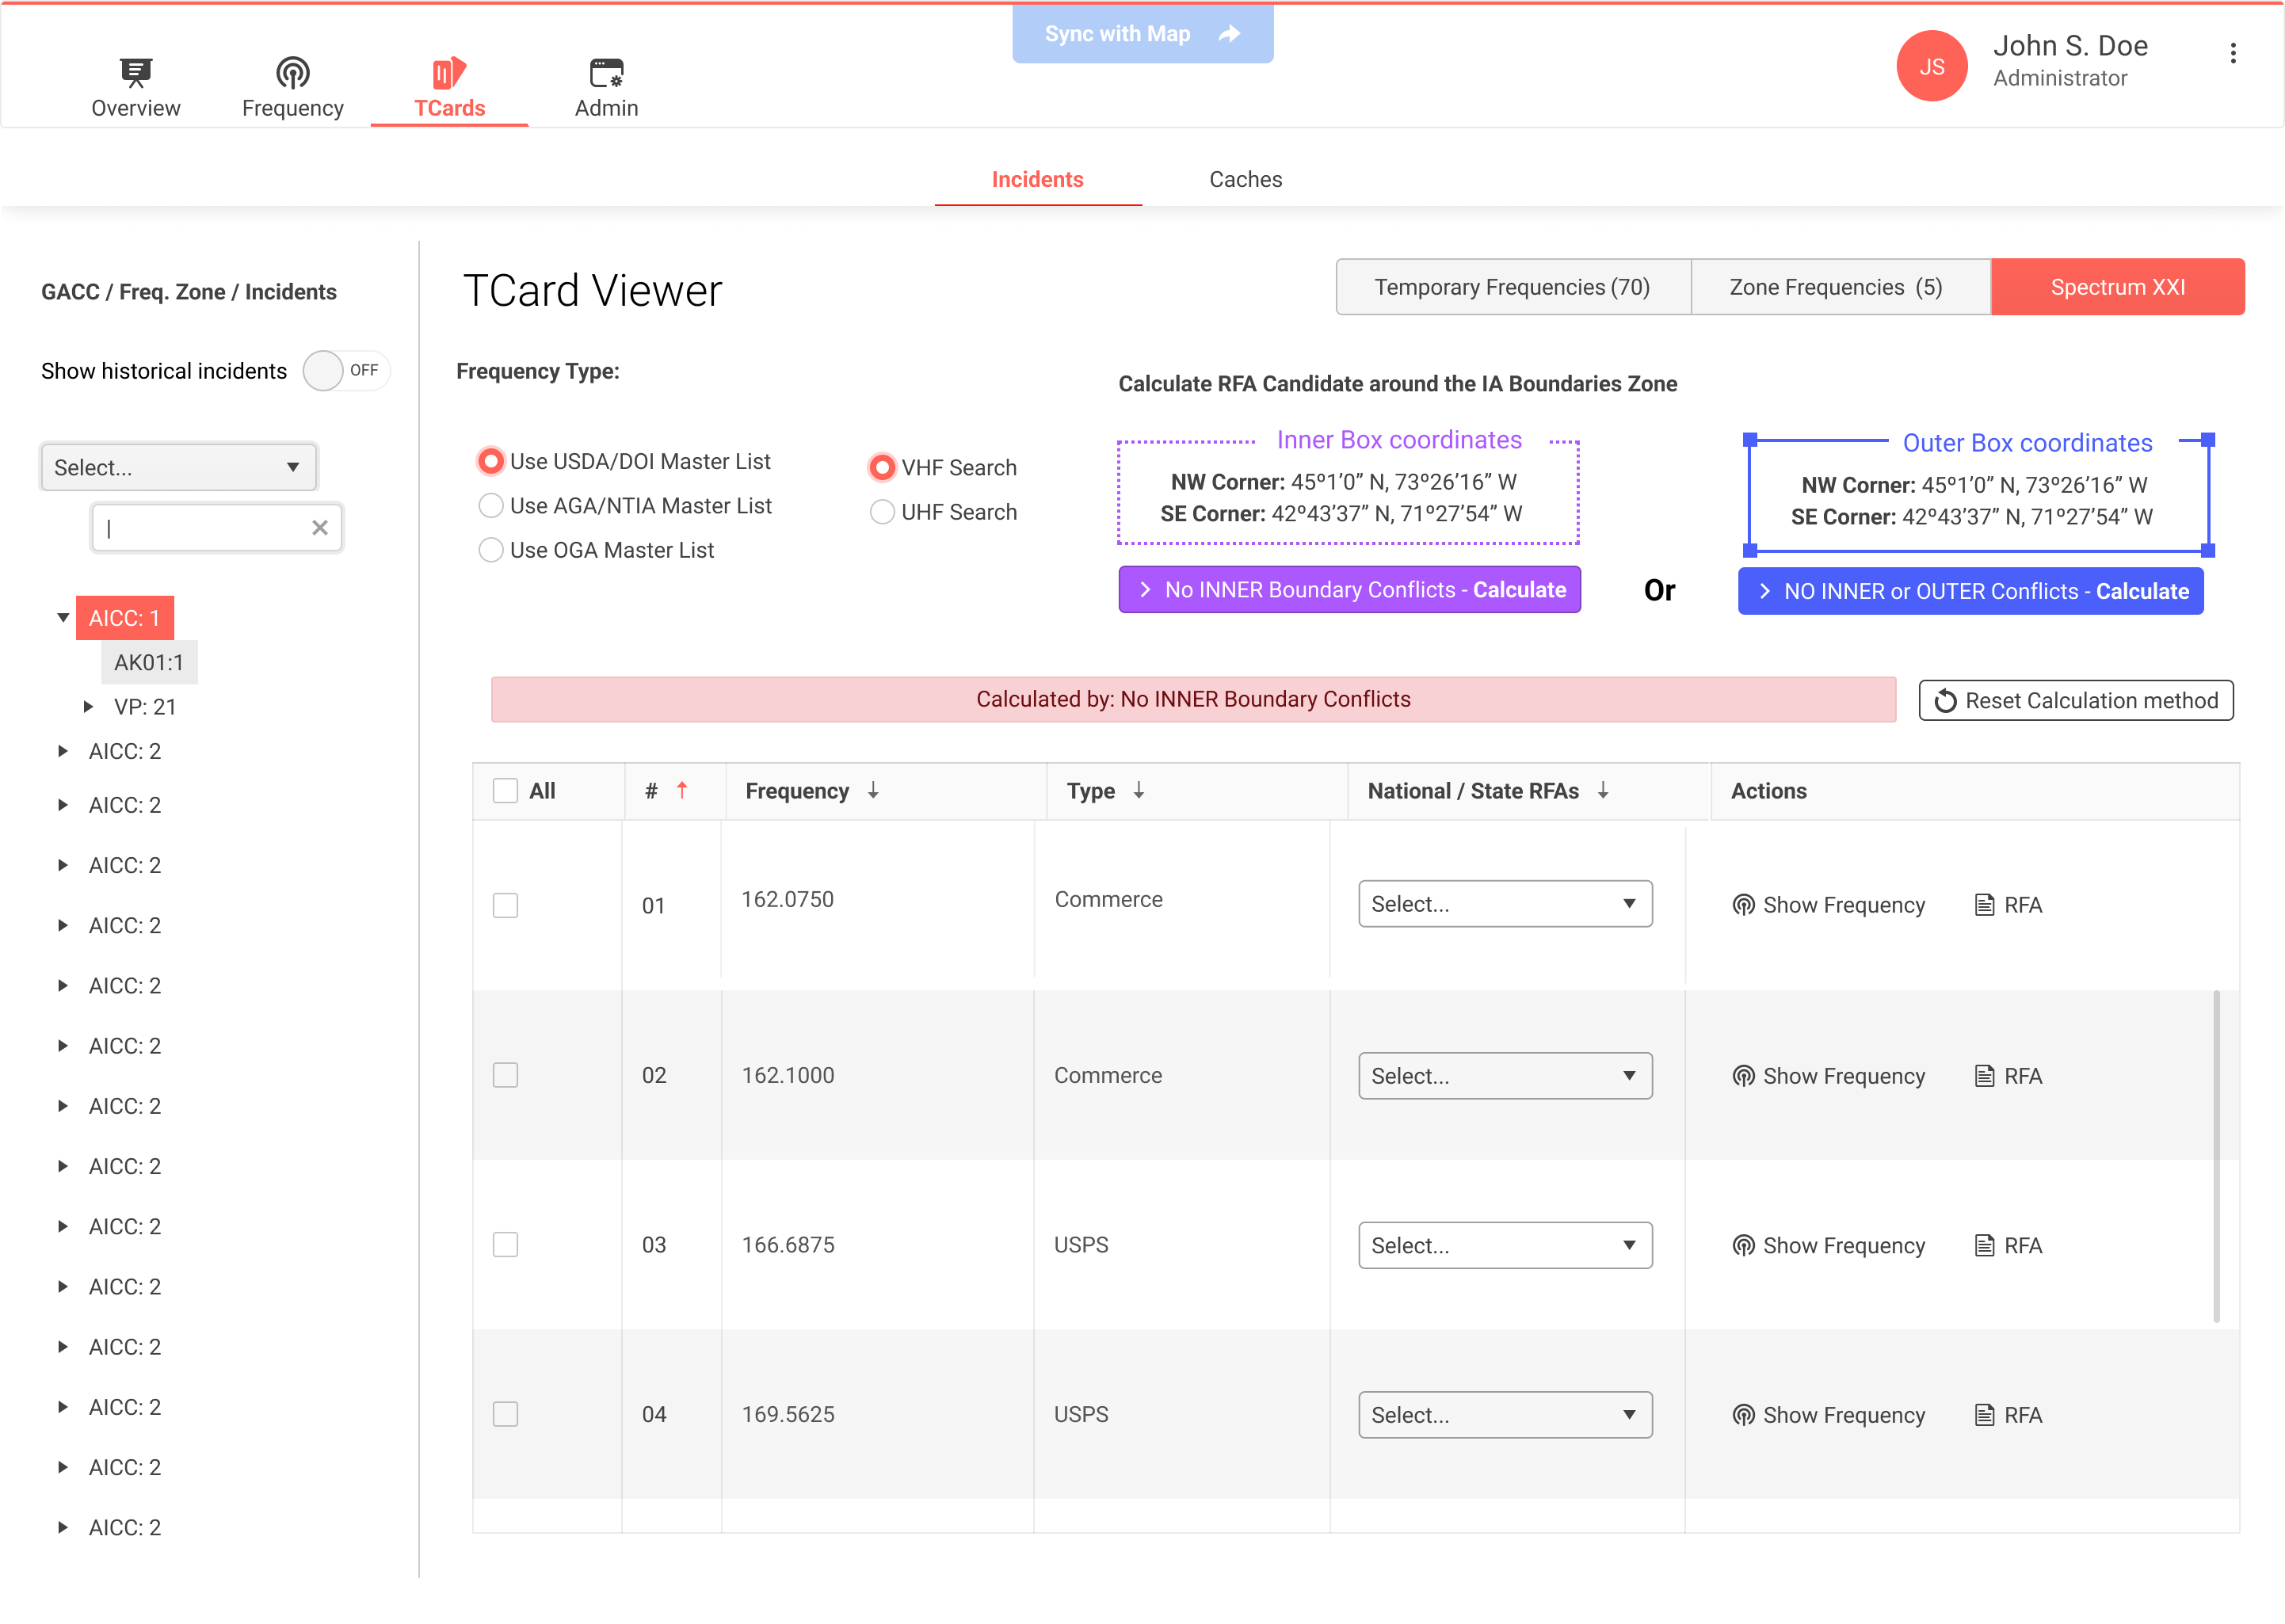Switch to the Caches tab
This screenshot has width=2285, height=1624.
[x=1245, y=179]
